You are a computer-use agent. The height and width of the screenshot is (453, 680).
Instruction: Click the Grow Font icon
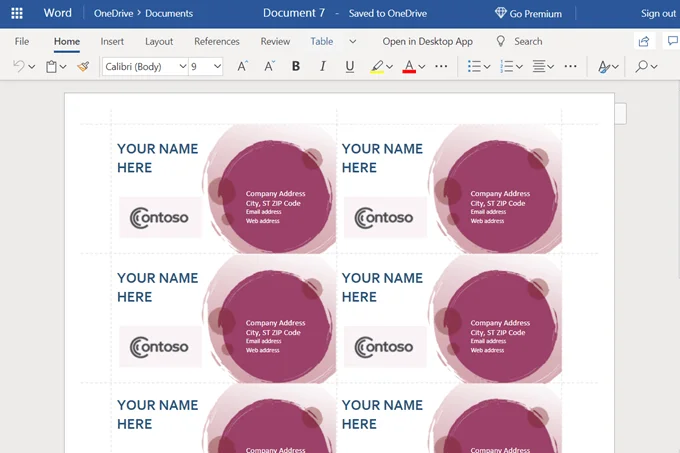tap(242, 66)
